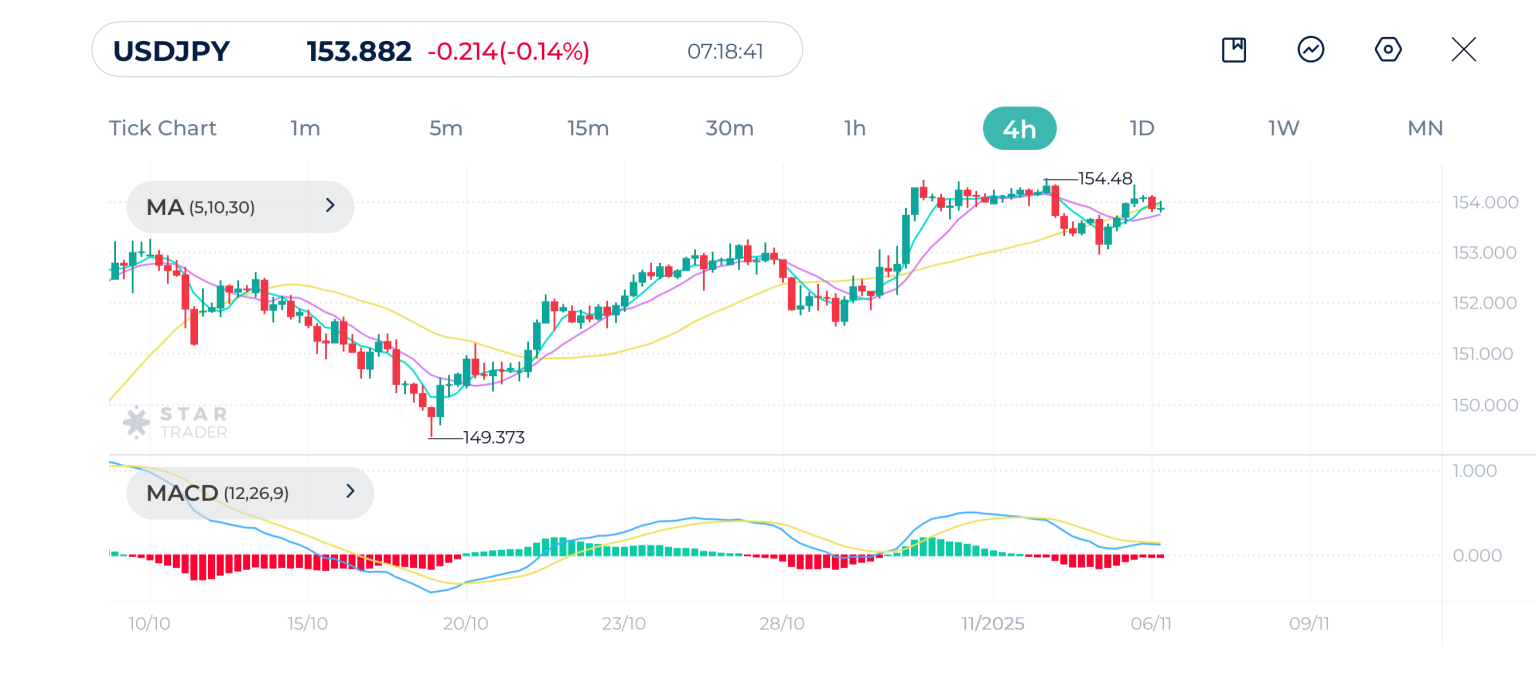Click the active 4h timeframe button

(1019, 128)
